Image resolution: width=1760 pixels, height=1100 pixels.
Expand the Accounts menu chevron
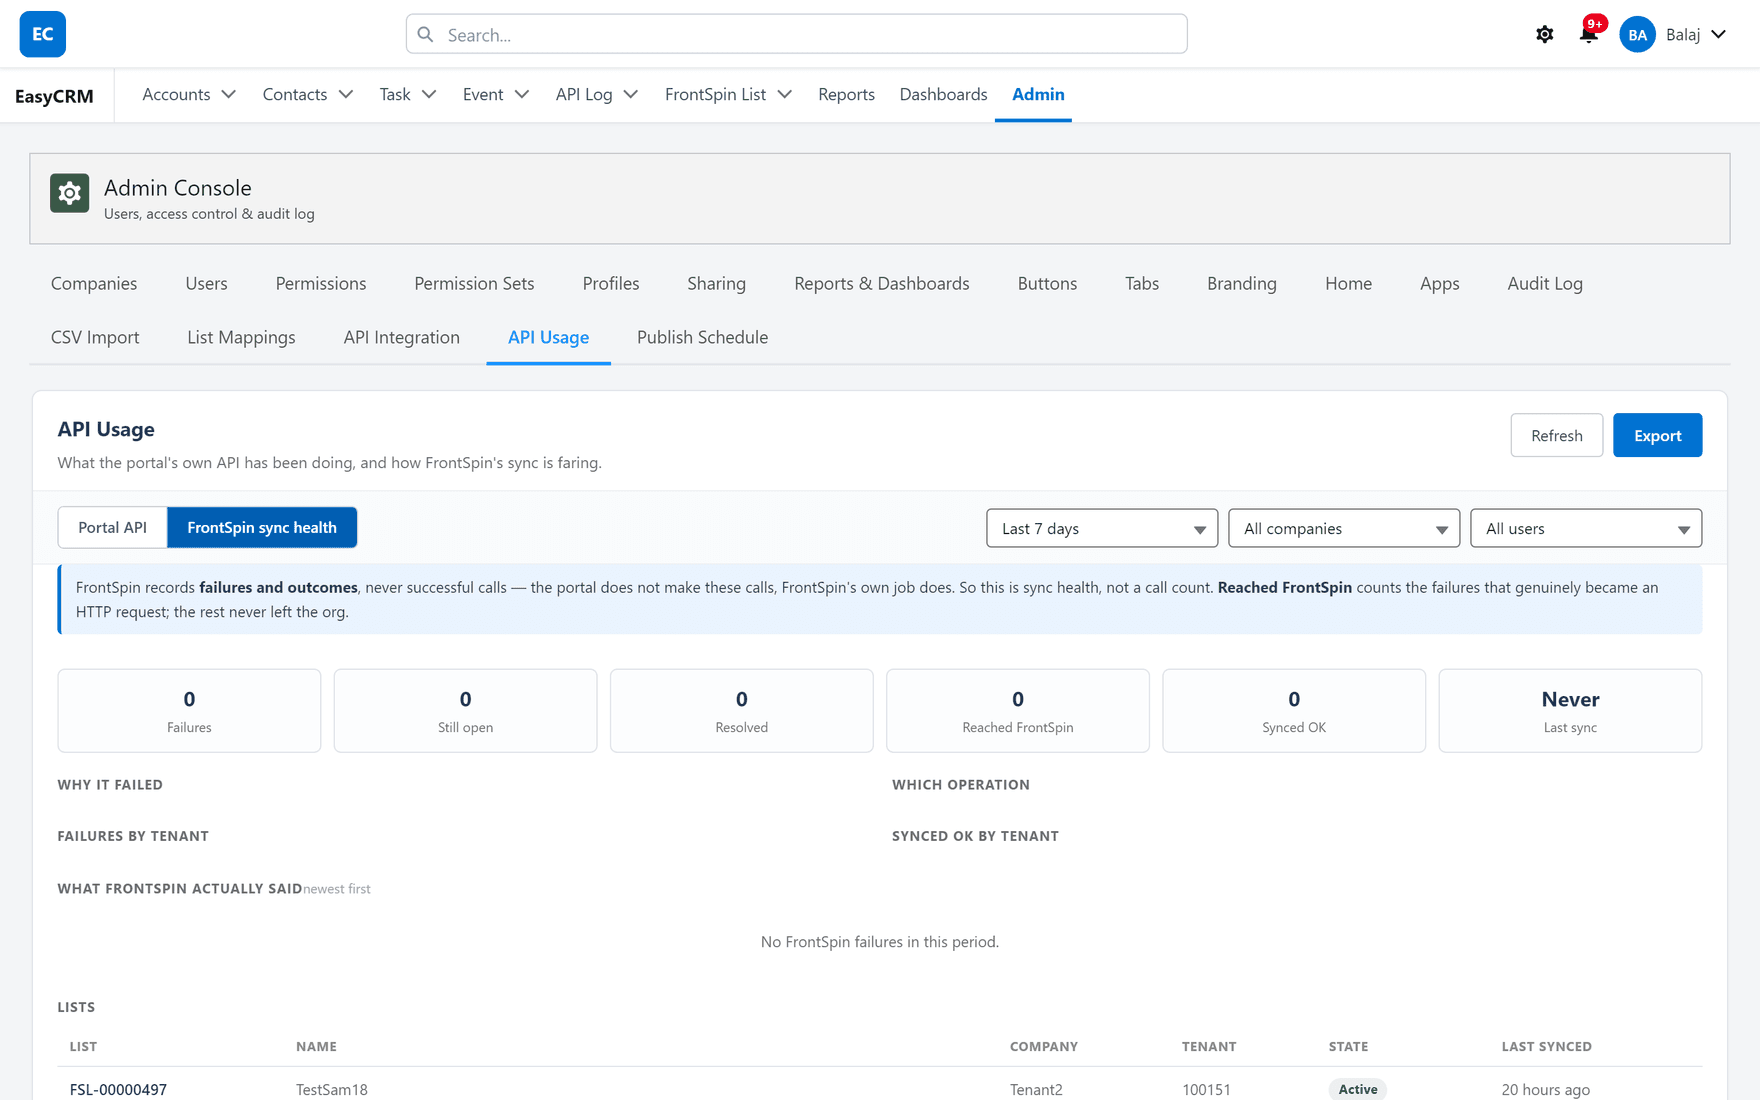(229, 94)
